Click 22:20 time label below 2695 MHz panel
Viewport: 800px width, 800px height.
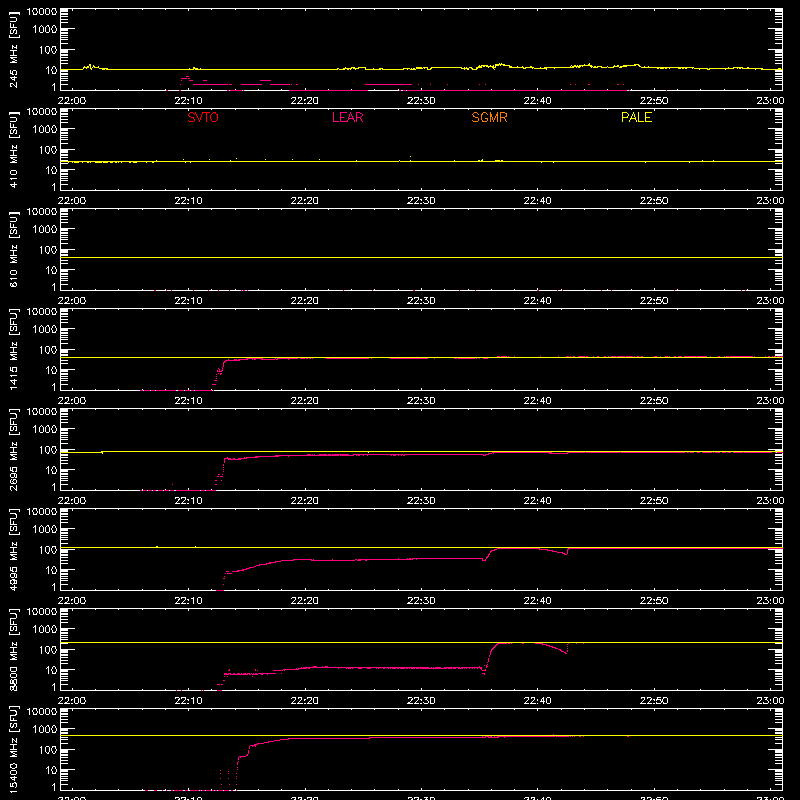(x=305, y=501)
